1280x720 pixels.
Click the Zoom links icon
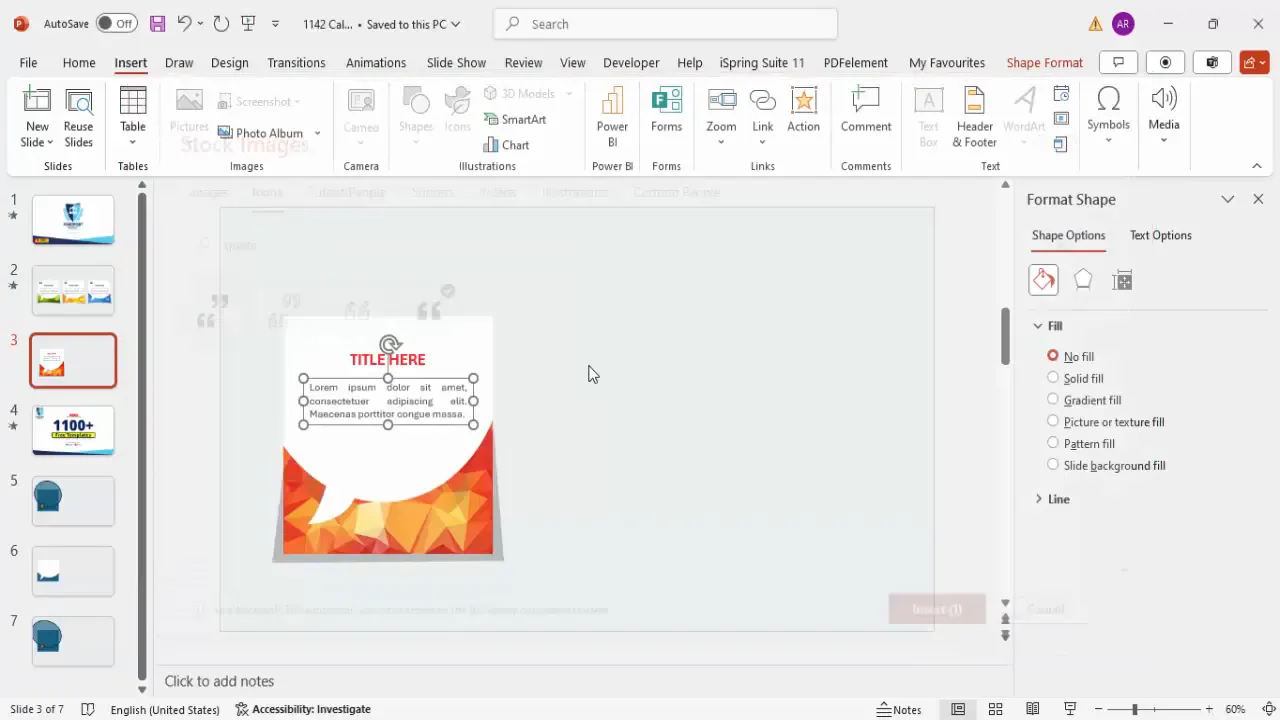click(721, 101)
